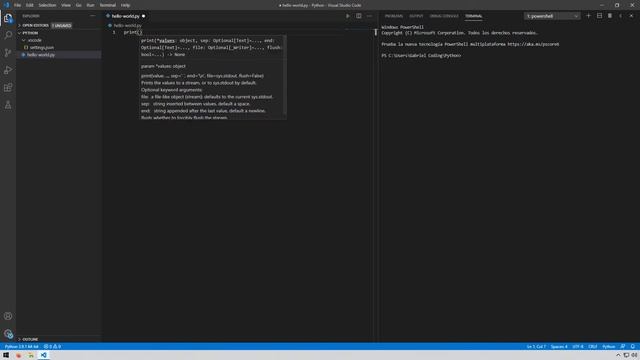
Task: Show hidden system tray icons
Action: tap(618, 356)
